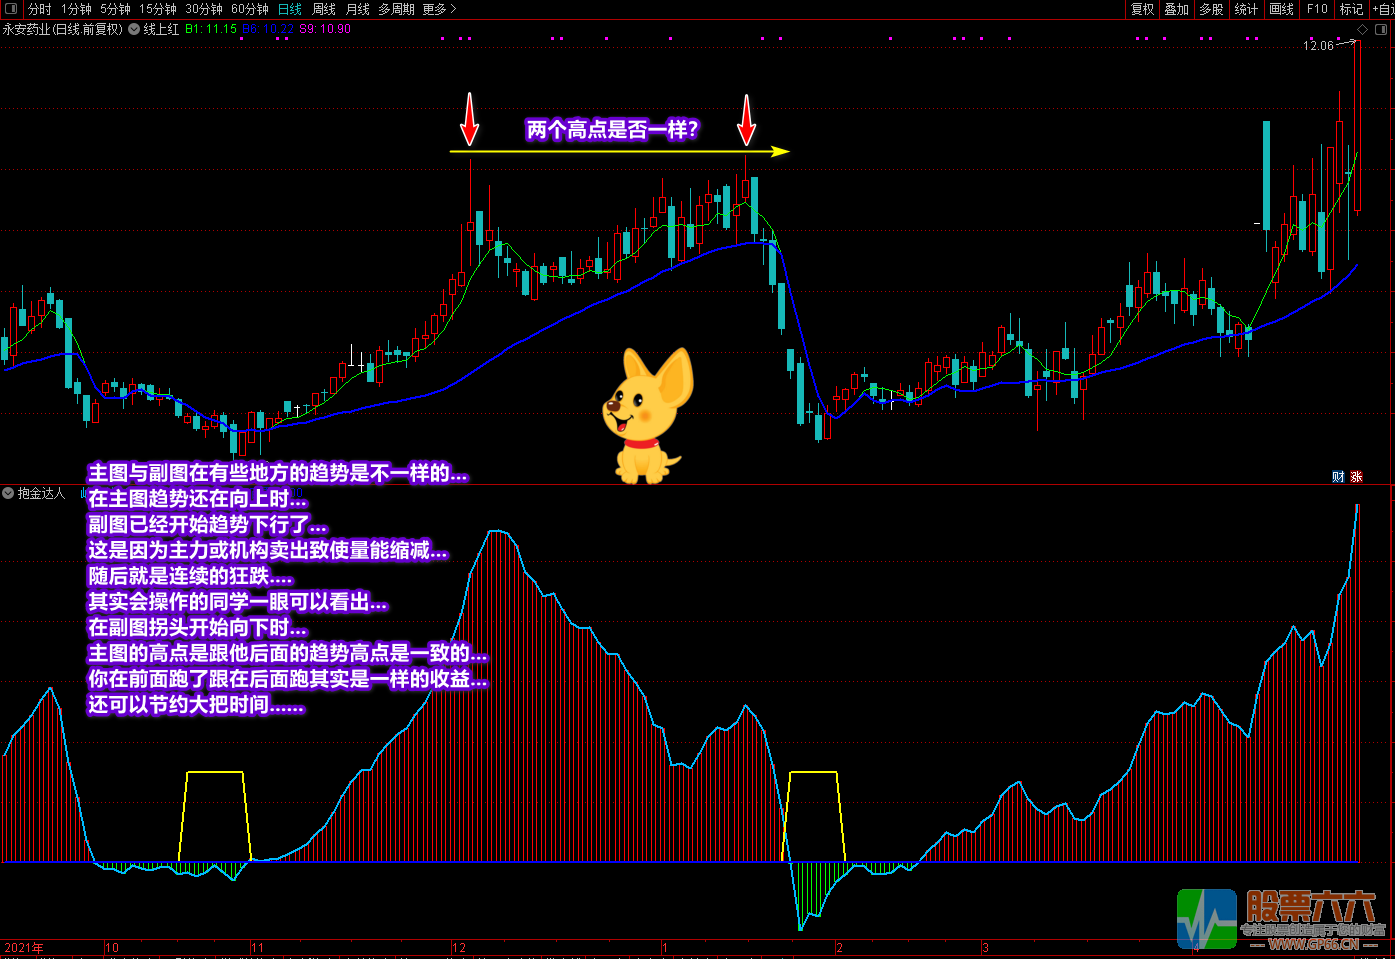Image resolution: width=1395 pixels, height=959 pixels.
Task: Open the 标记 marker tool
Action: (1351, 9)
